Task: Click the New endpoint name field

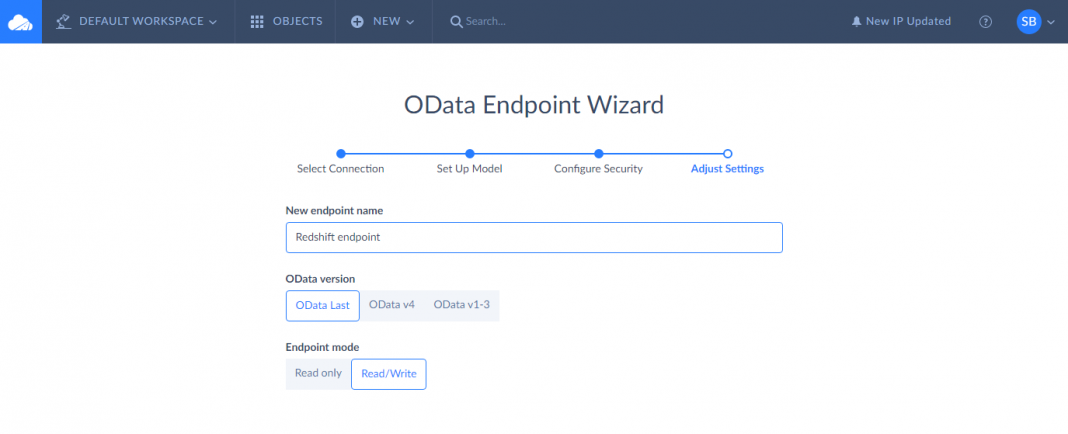Action: [533, 238]
